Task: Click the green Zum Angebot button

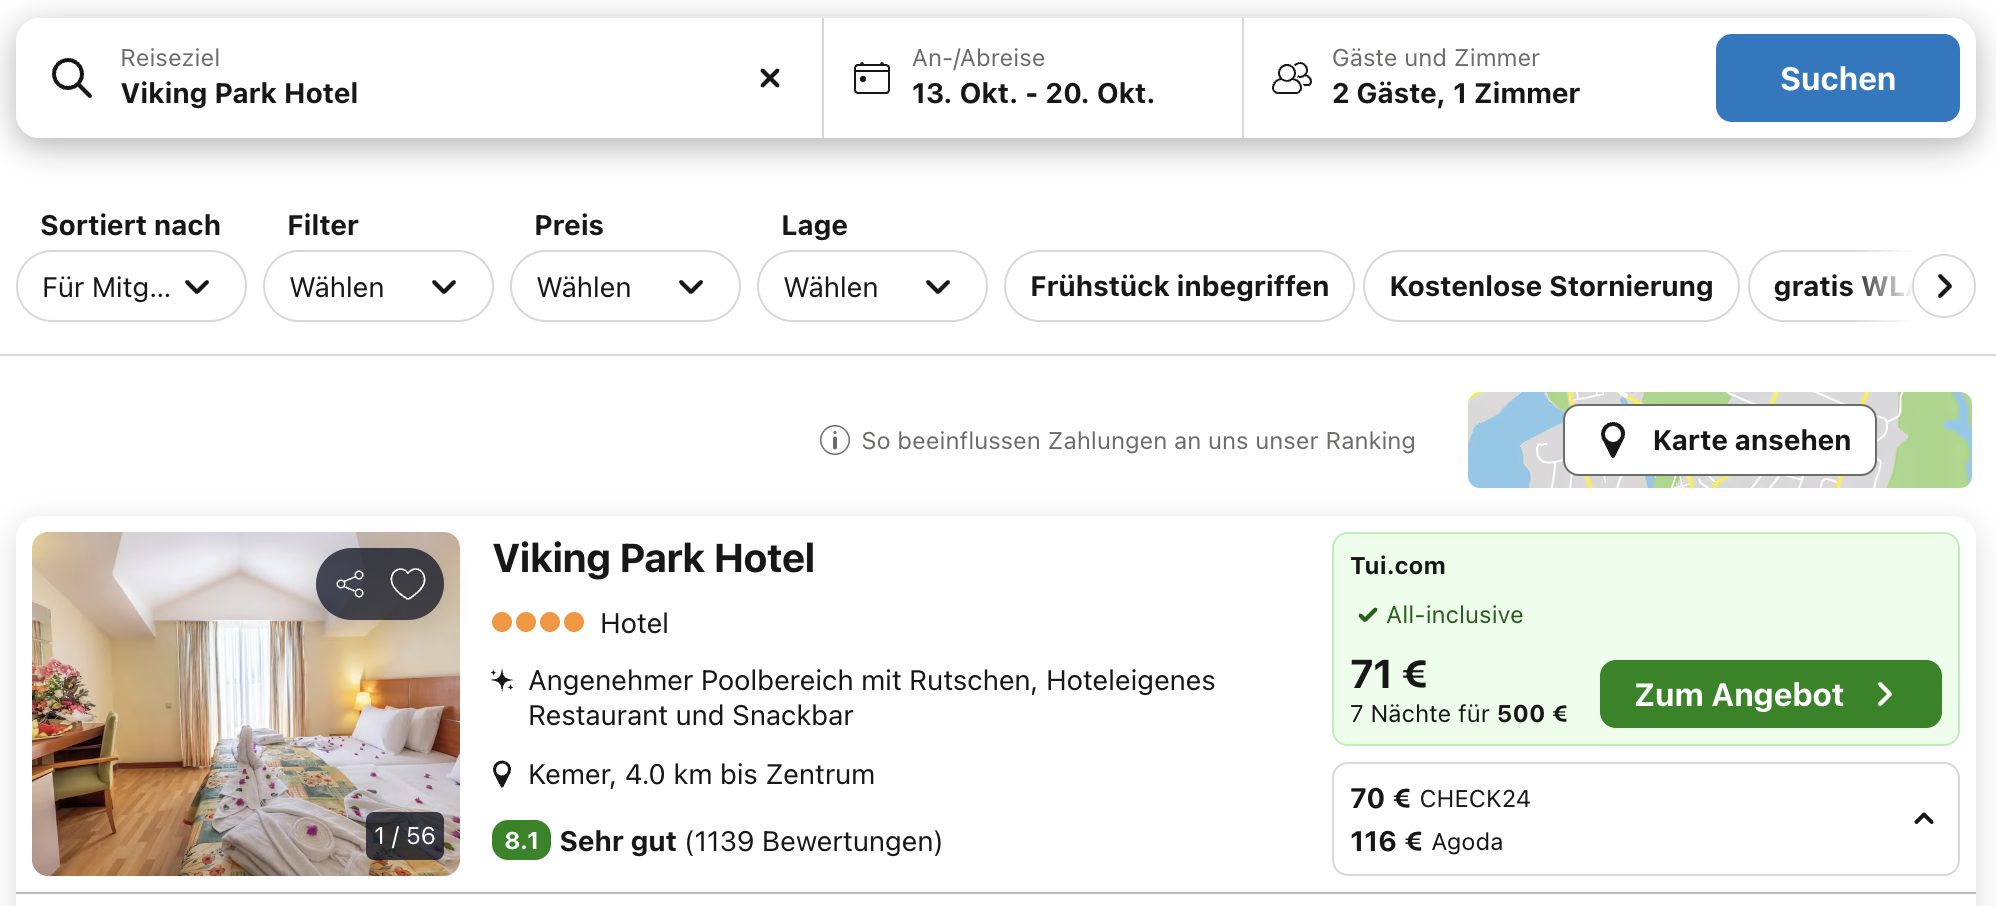Action: coord(1769,694)
